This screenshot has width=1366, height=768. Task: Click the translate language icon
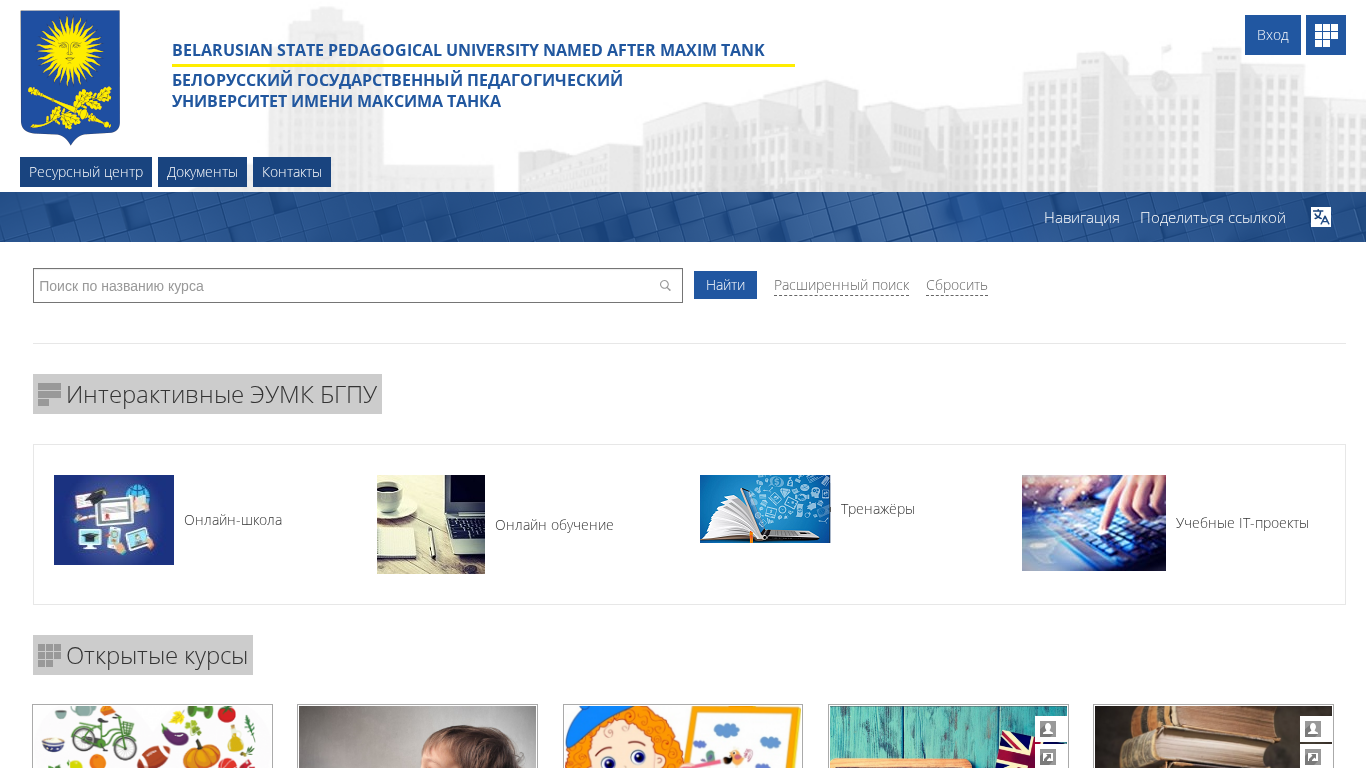point(1321,217)
